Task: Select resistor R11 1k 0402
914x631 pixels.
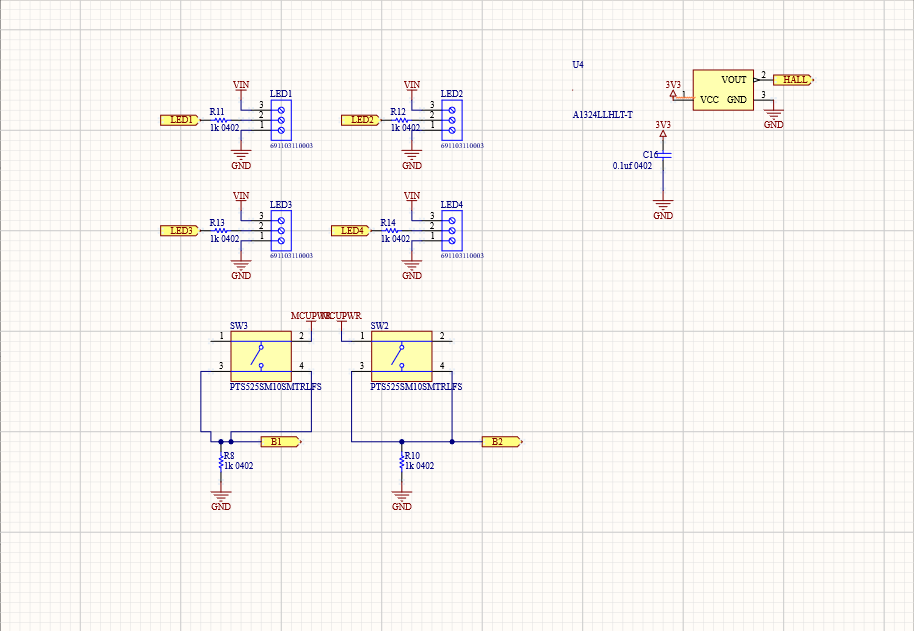Action: [219, 120]
